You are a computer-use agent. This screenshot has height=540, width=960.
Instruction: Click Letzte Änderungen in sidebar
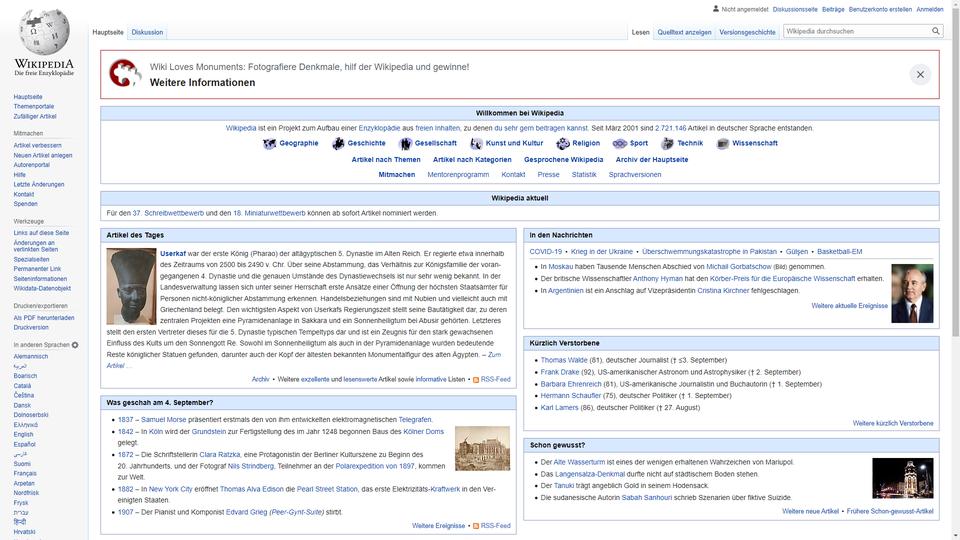39,184
